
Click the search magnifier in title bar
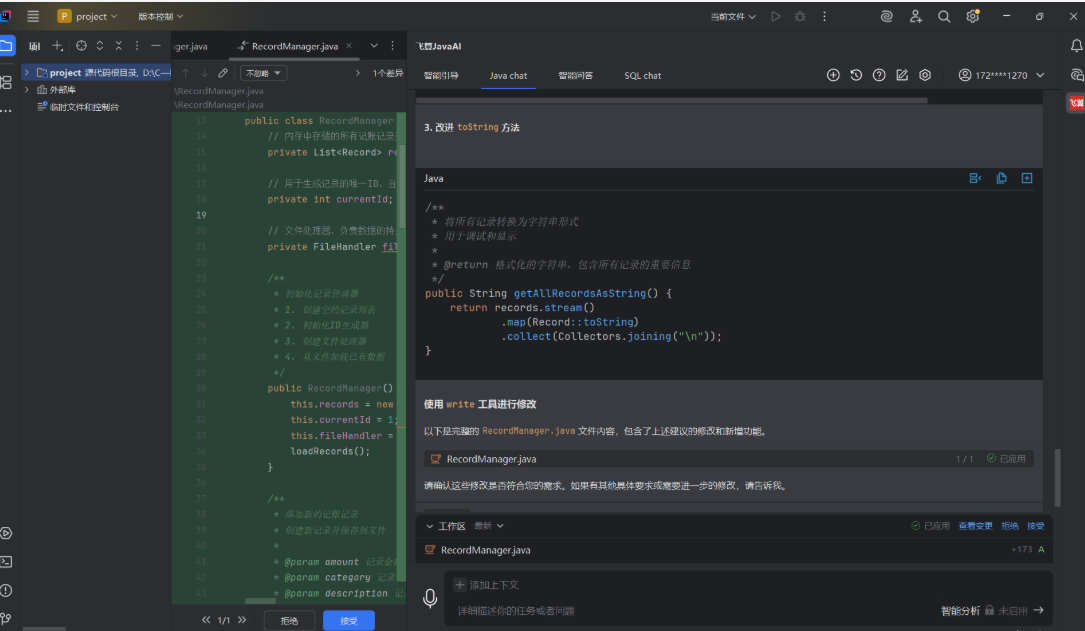944,16
